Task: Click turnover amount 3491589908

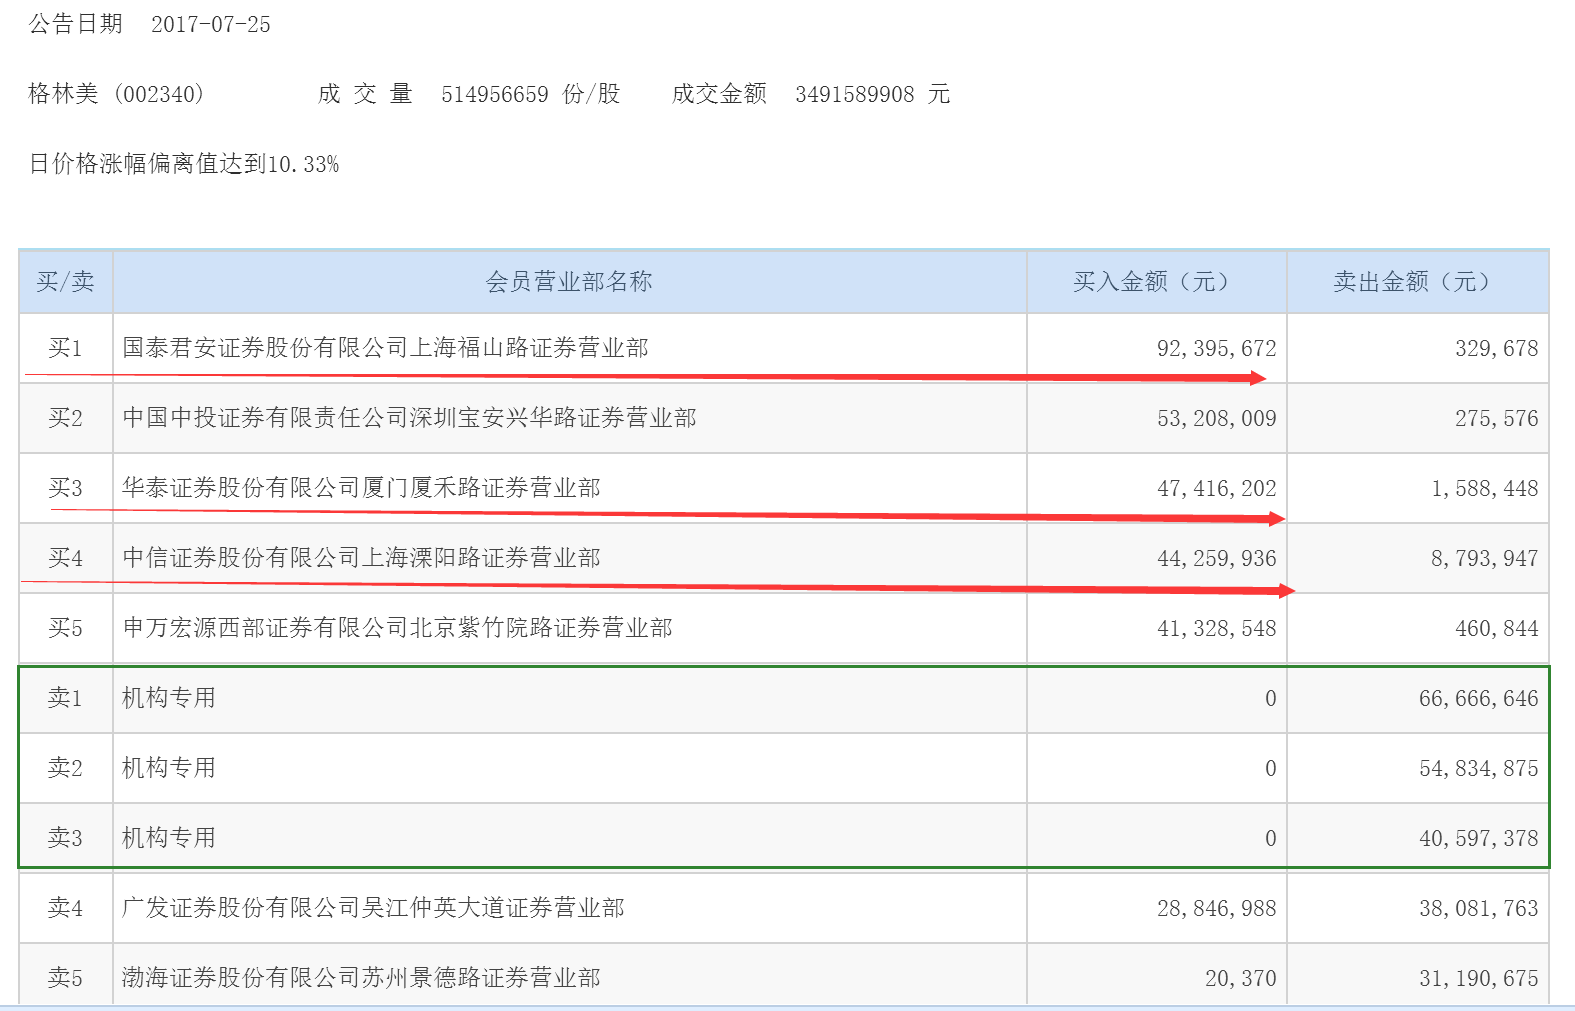Action: pyautogui.click(x=855, y=94)
